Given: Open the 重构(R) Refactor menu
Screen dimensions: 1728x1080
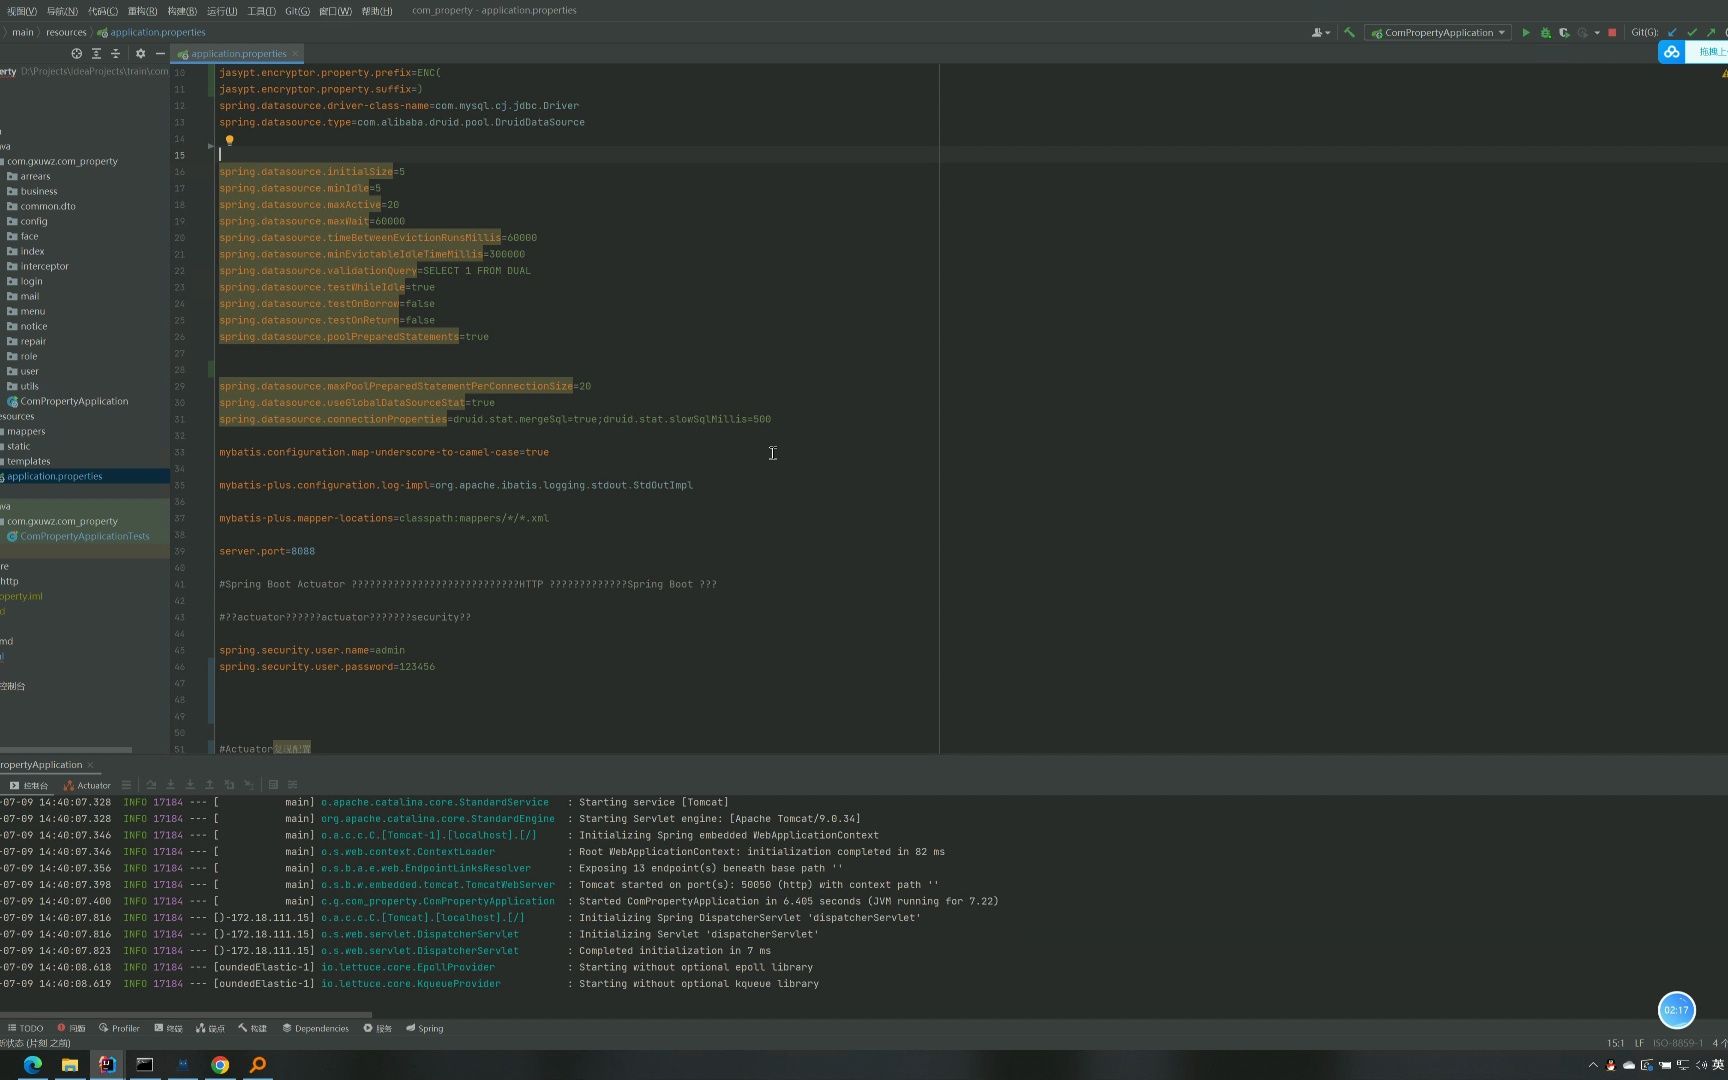Looking at the screenshot, I should 142,11.
